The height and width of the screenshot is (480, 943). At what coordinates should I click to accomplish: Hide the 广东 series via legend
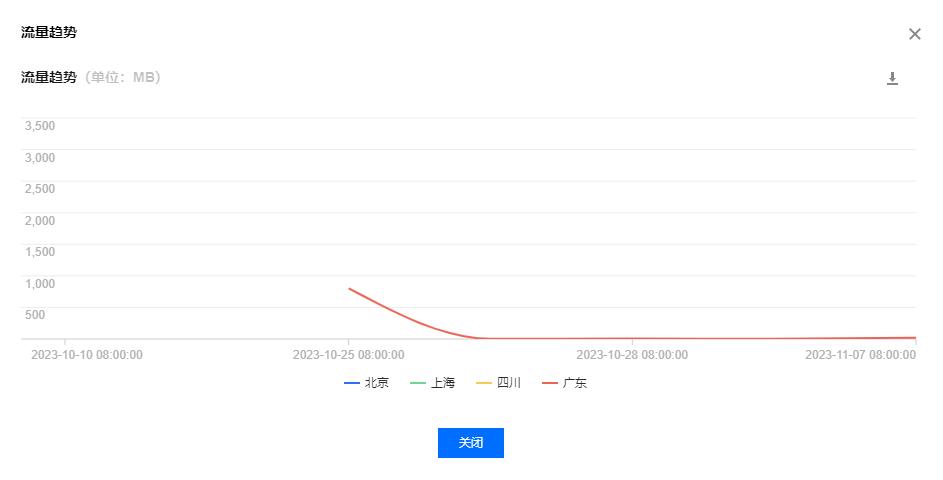click(x=575, y=383)
